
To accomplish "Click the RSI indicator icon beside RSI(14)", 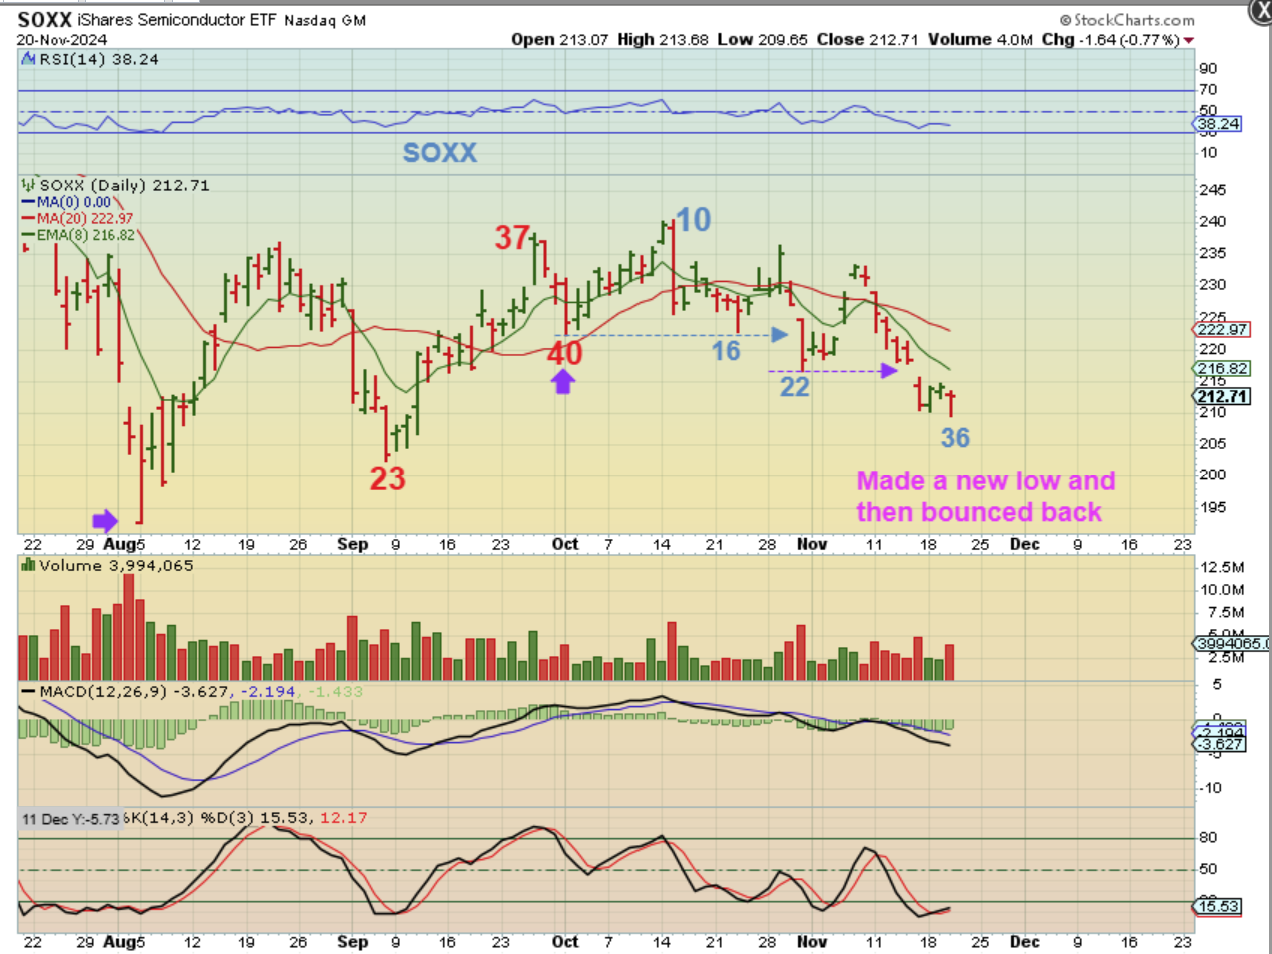I will (29, 59).
